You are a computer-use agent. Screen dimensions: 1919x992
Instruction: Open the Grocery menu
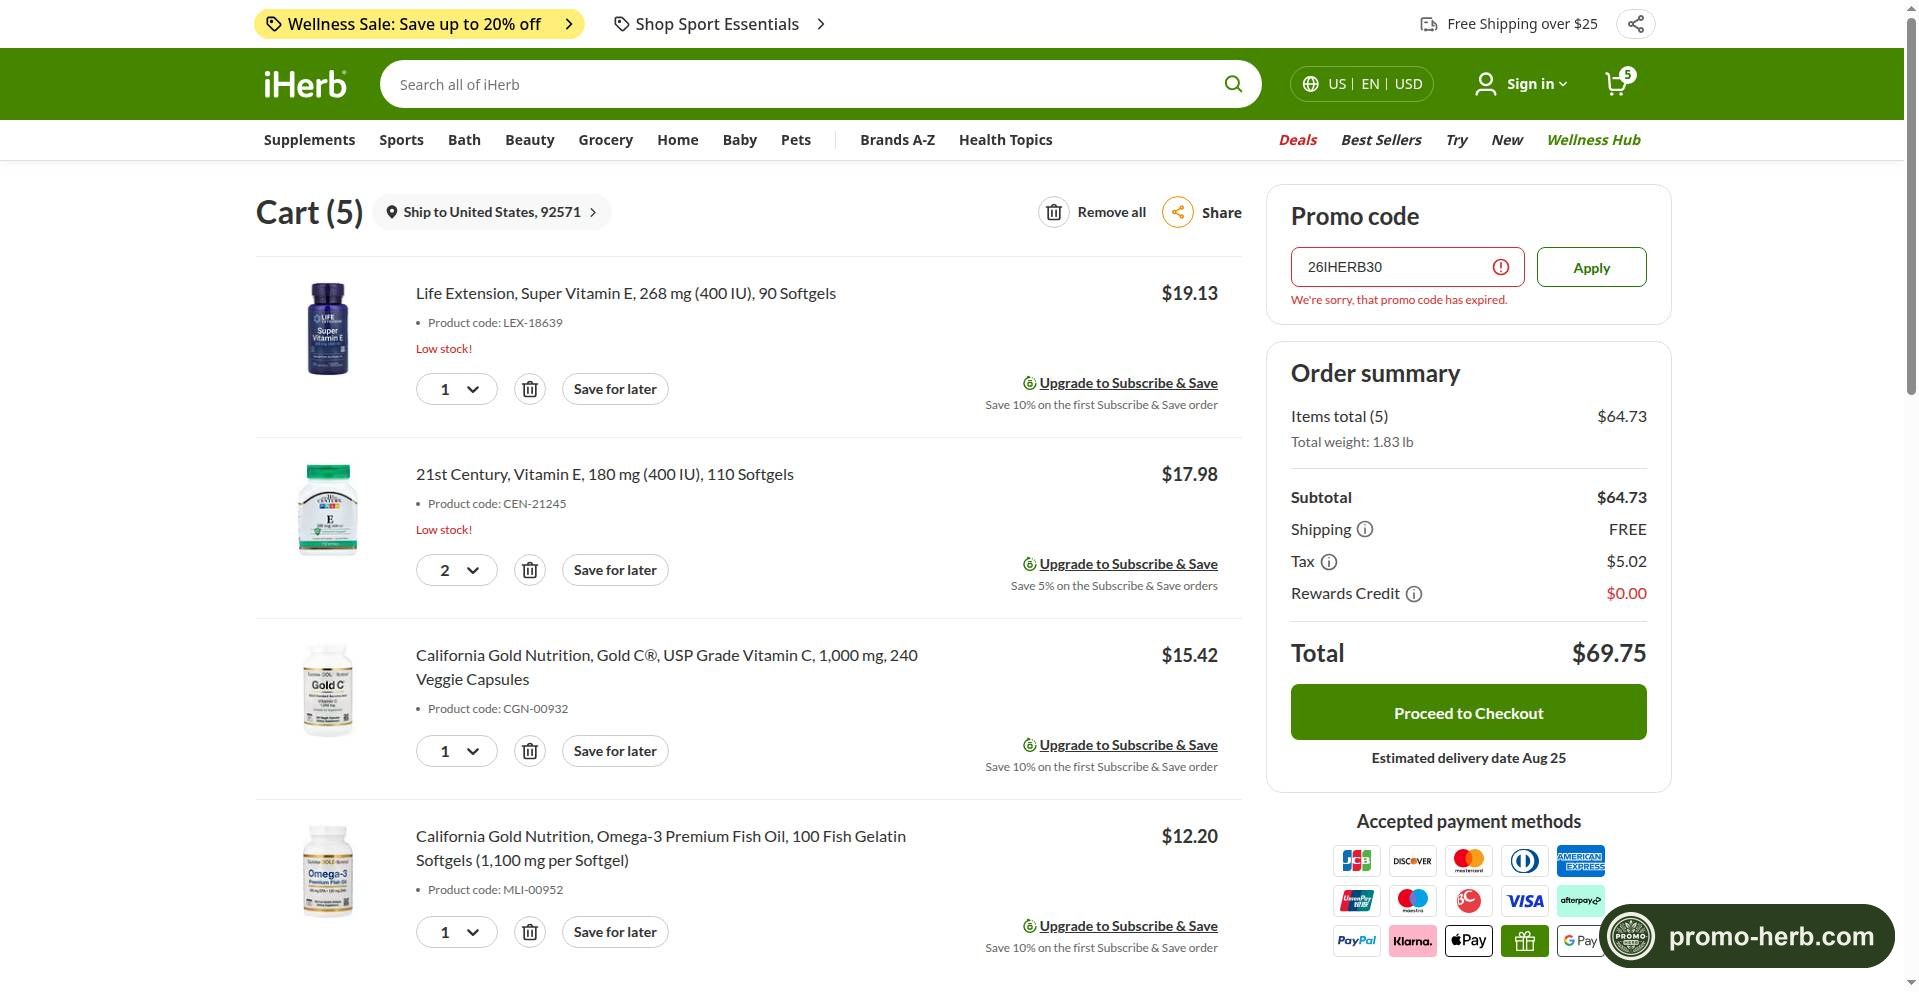tap(605, 140)
